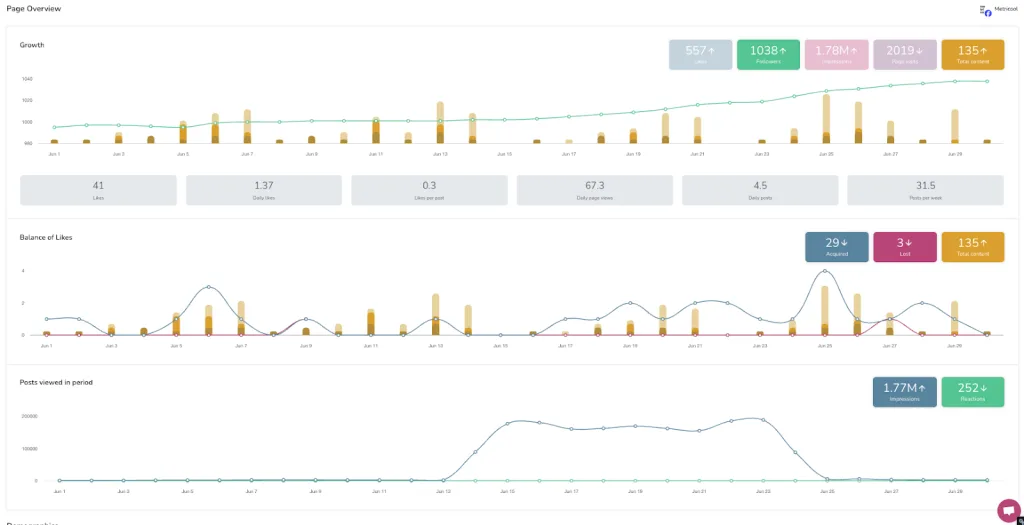Click the Likes per post 0.3 card
Viewport: 1024px width, 525px height.
pos(429,190)
